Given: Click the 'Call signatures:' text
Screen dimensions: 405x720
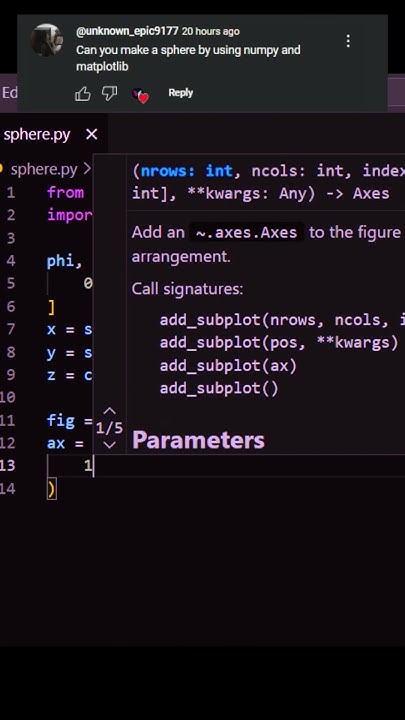Looking at the screenshot, I should point(187,289).
